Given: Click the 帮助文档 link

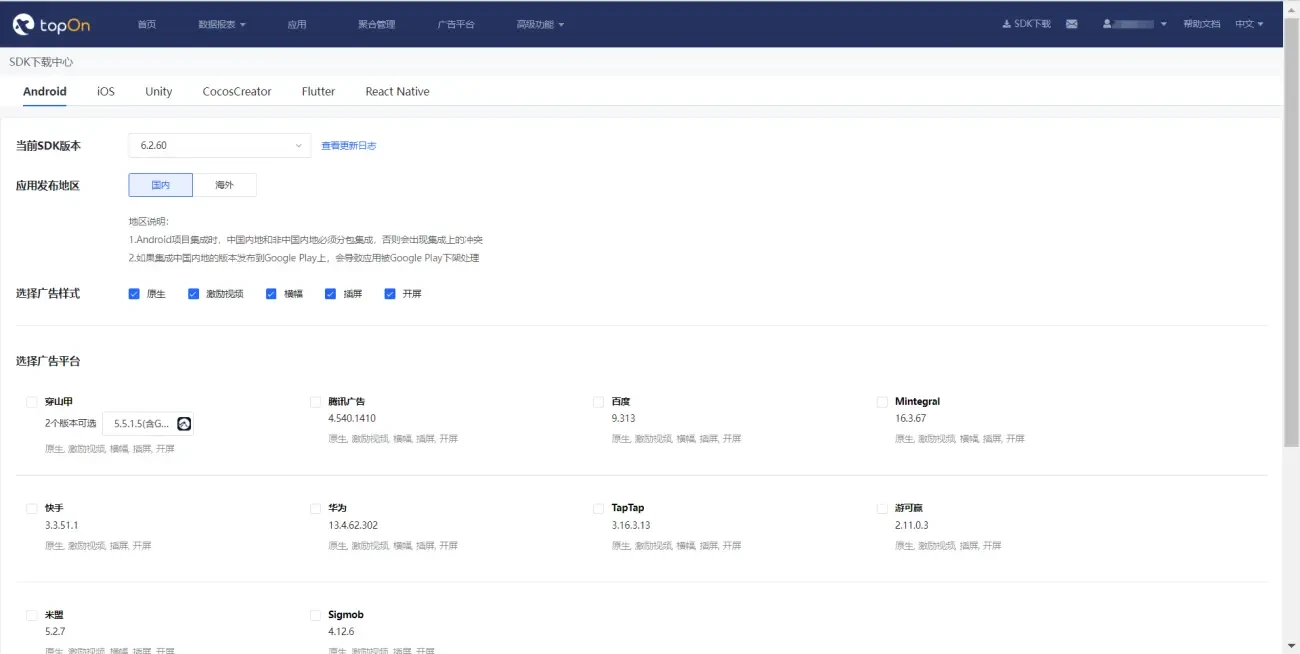Looking at the screenshot, I should tap(1201, 24).
